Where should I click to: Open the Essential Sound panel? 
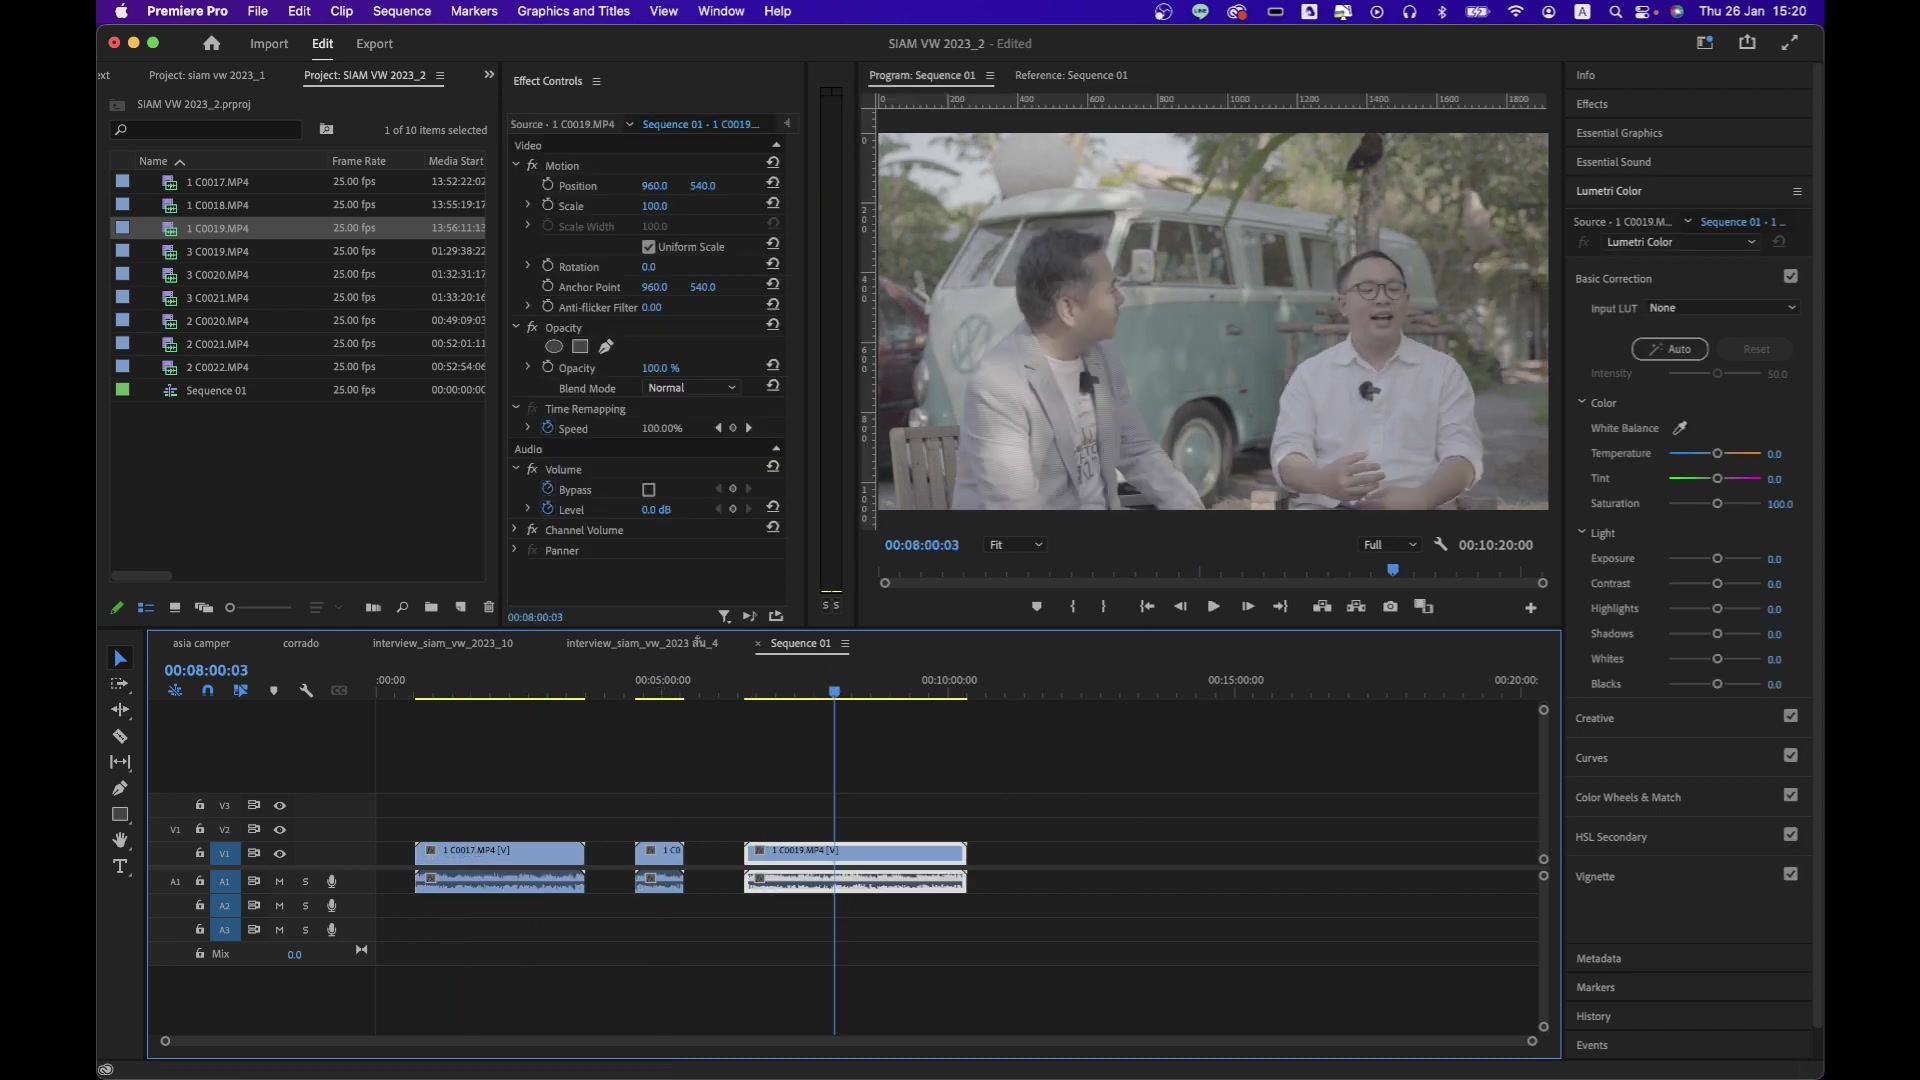(1613, 162)
